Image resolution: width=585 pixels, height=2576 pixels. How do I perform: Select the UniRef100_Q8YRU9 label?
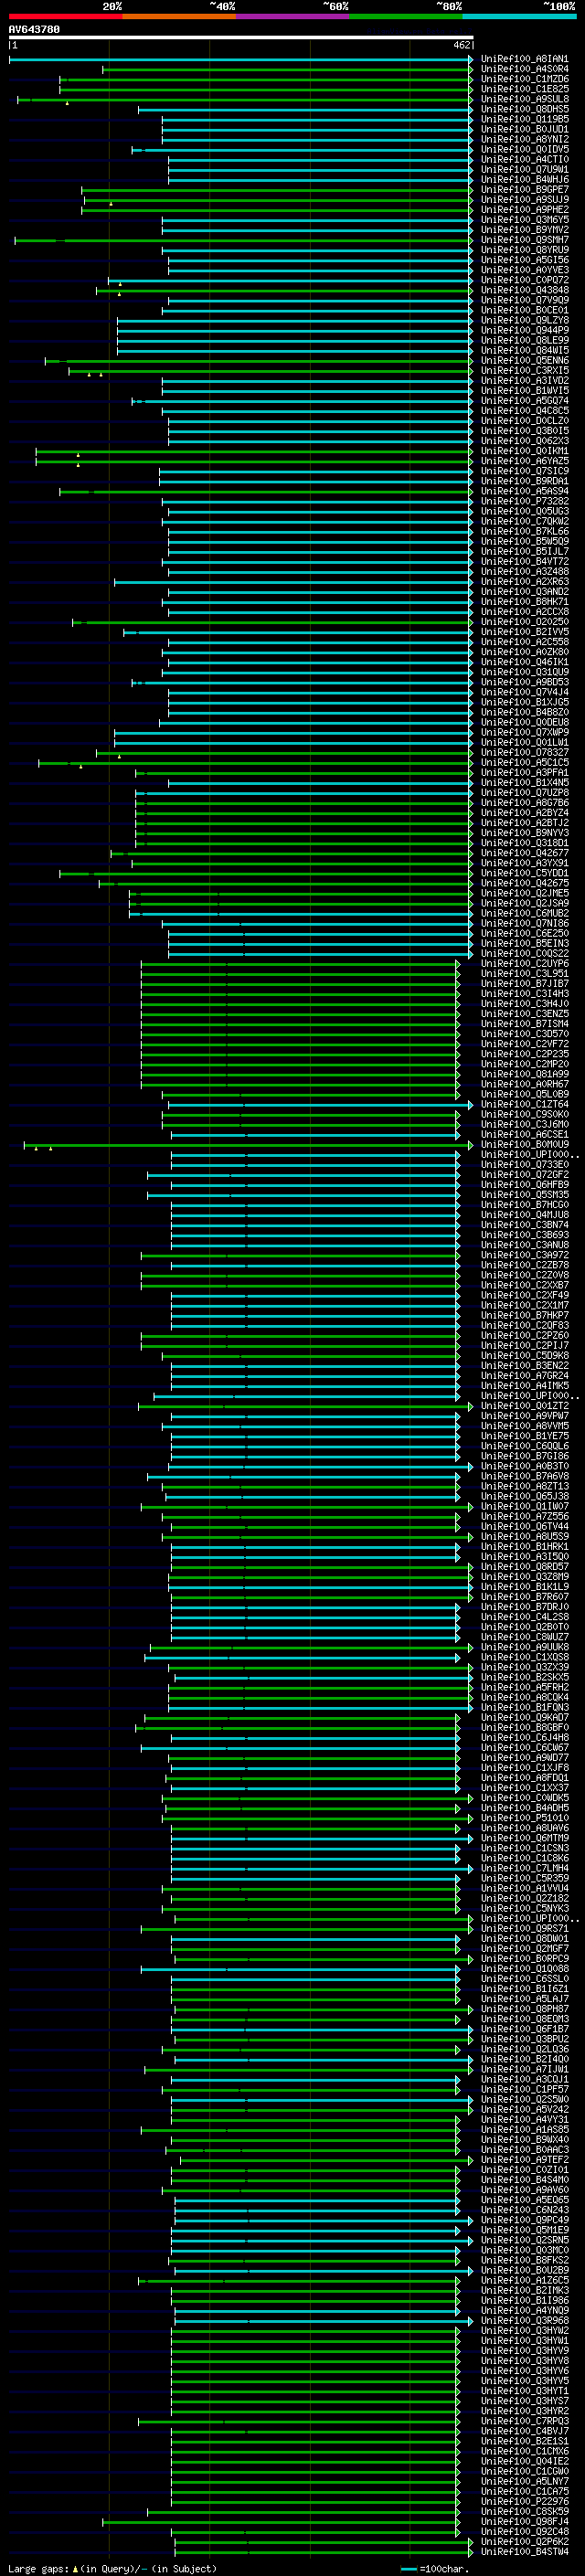coord(525,250)
